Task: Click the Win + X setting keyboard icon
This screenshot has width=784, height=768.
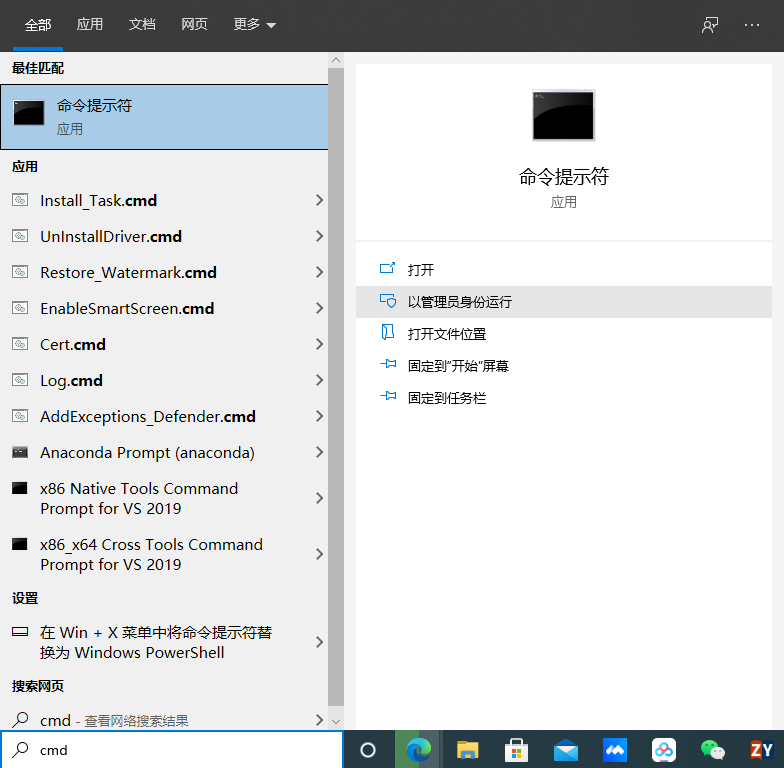Action: (x=20, y=632)
